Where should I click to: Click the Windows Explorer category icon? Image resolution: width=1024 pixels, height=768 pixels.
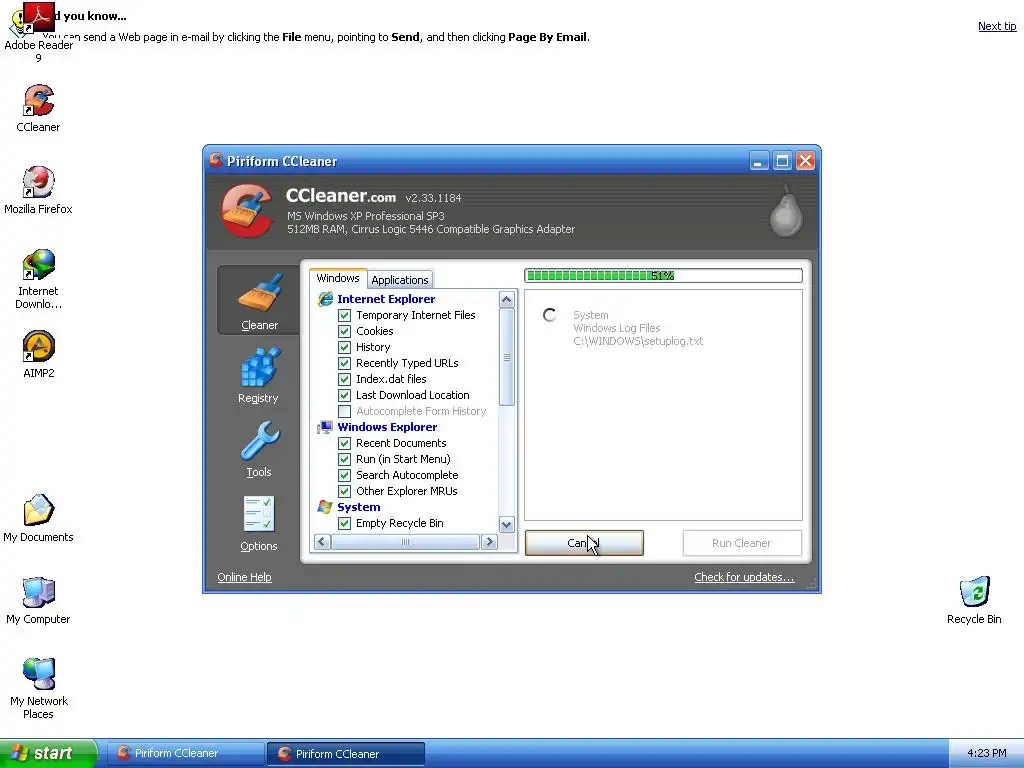(x=325, y=427)
